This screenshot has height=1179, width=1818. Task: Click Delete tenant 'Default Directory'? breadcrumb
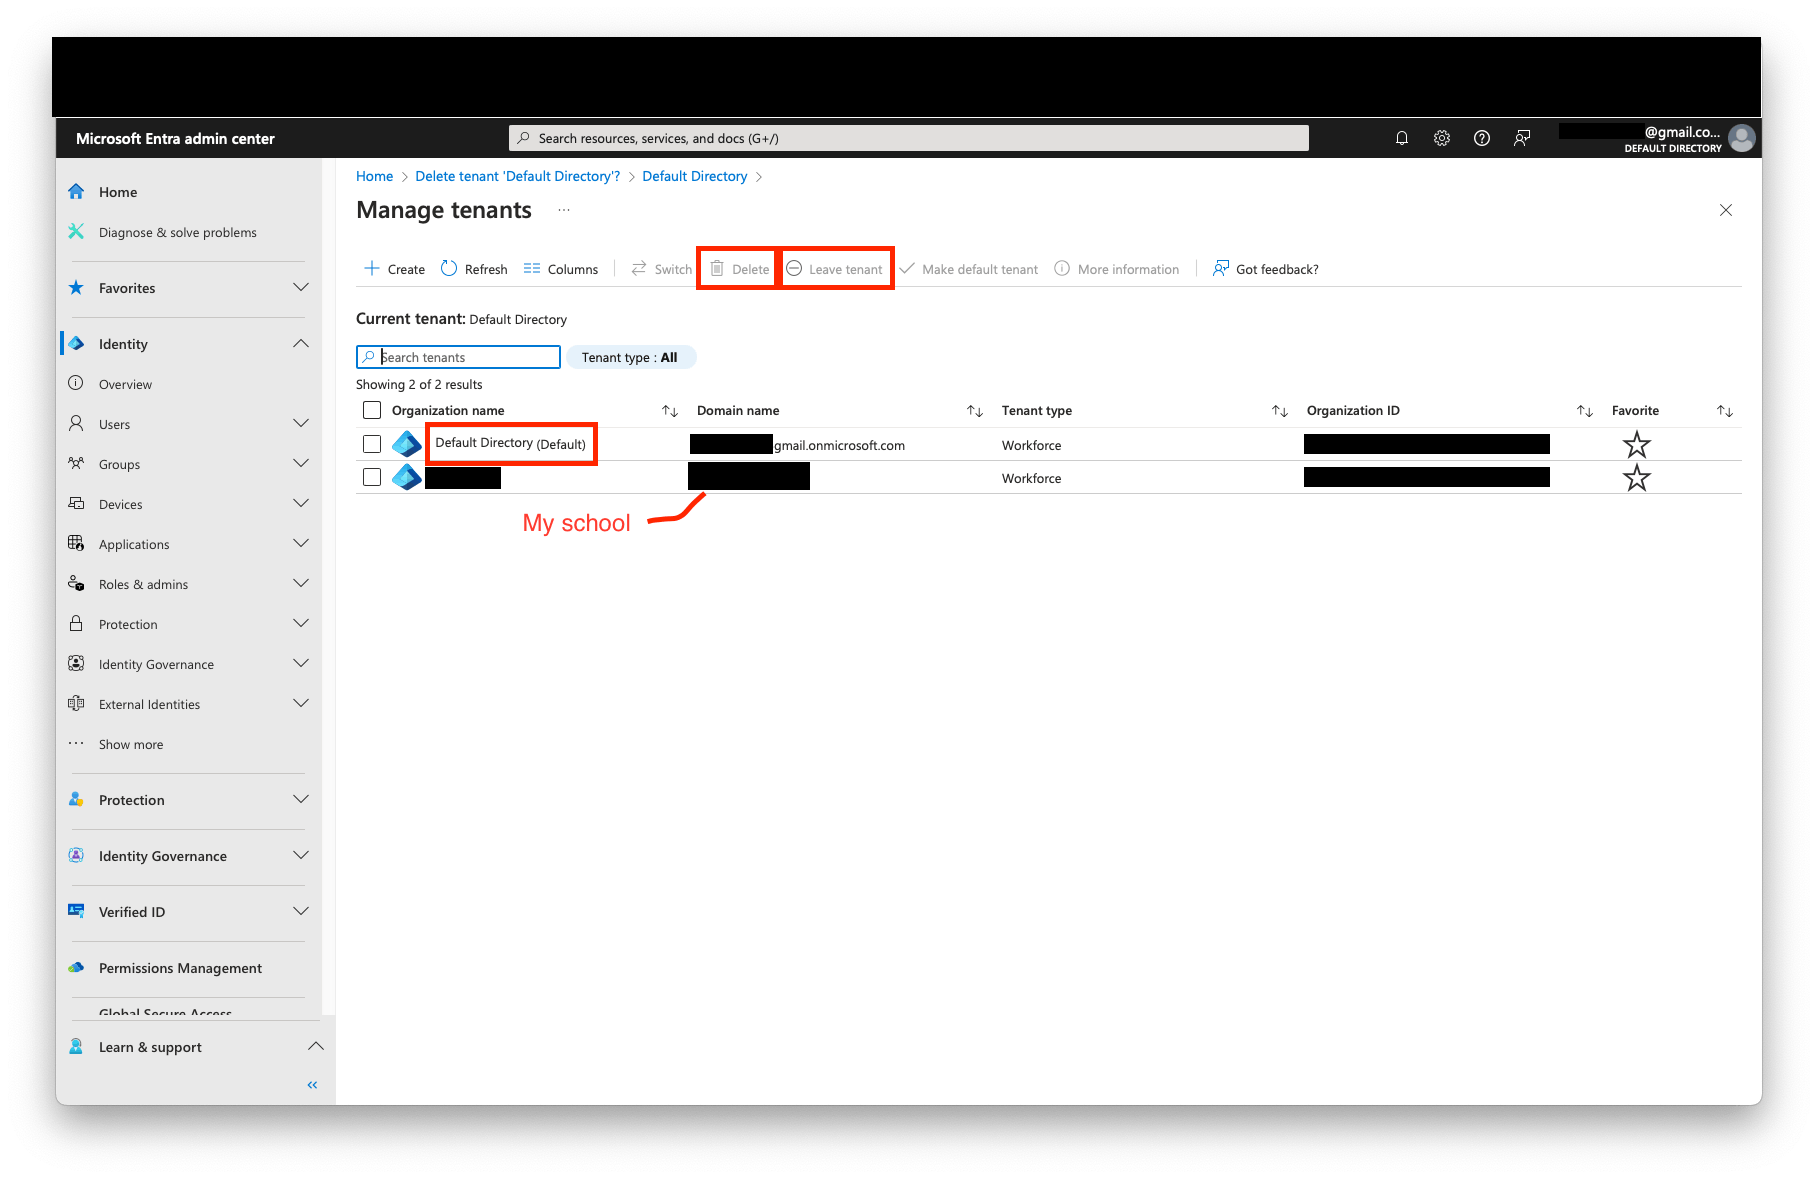coord(517,176)
